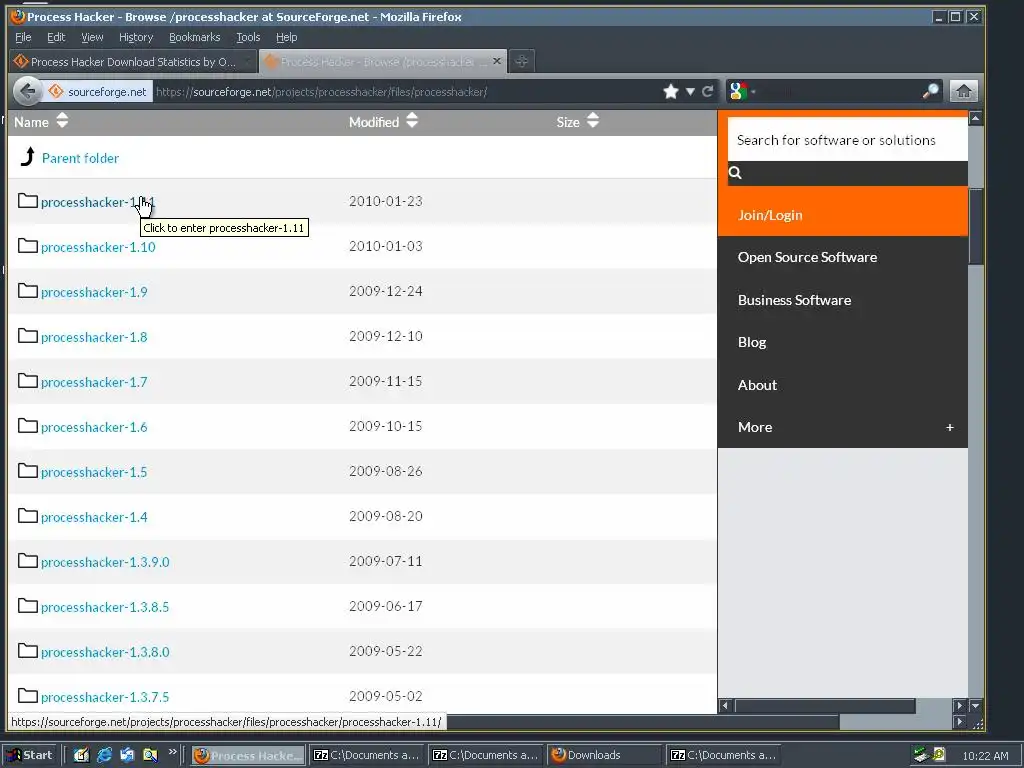Click the folder icon beside processhacker-1.8
This screenshot has width=1024, height=768.
27,336
